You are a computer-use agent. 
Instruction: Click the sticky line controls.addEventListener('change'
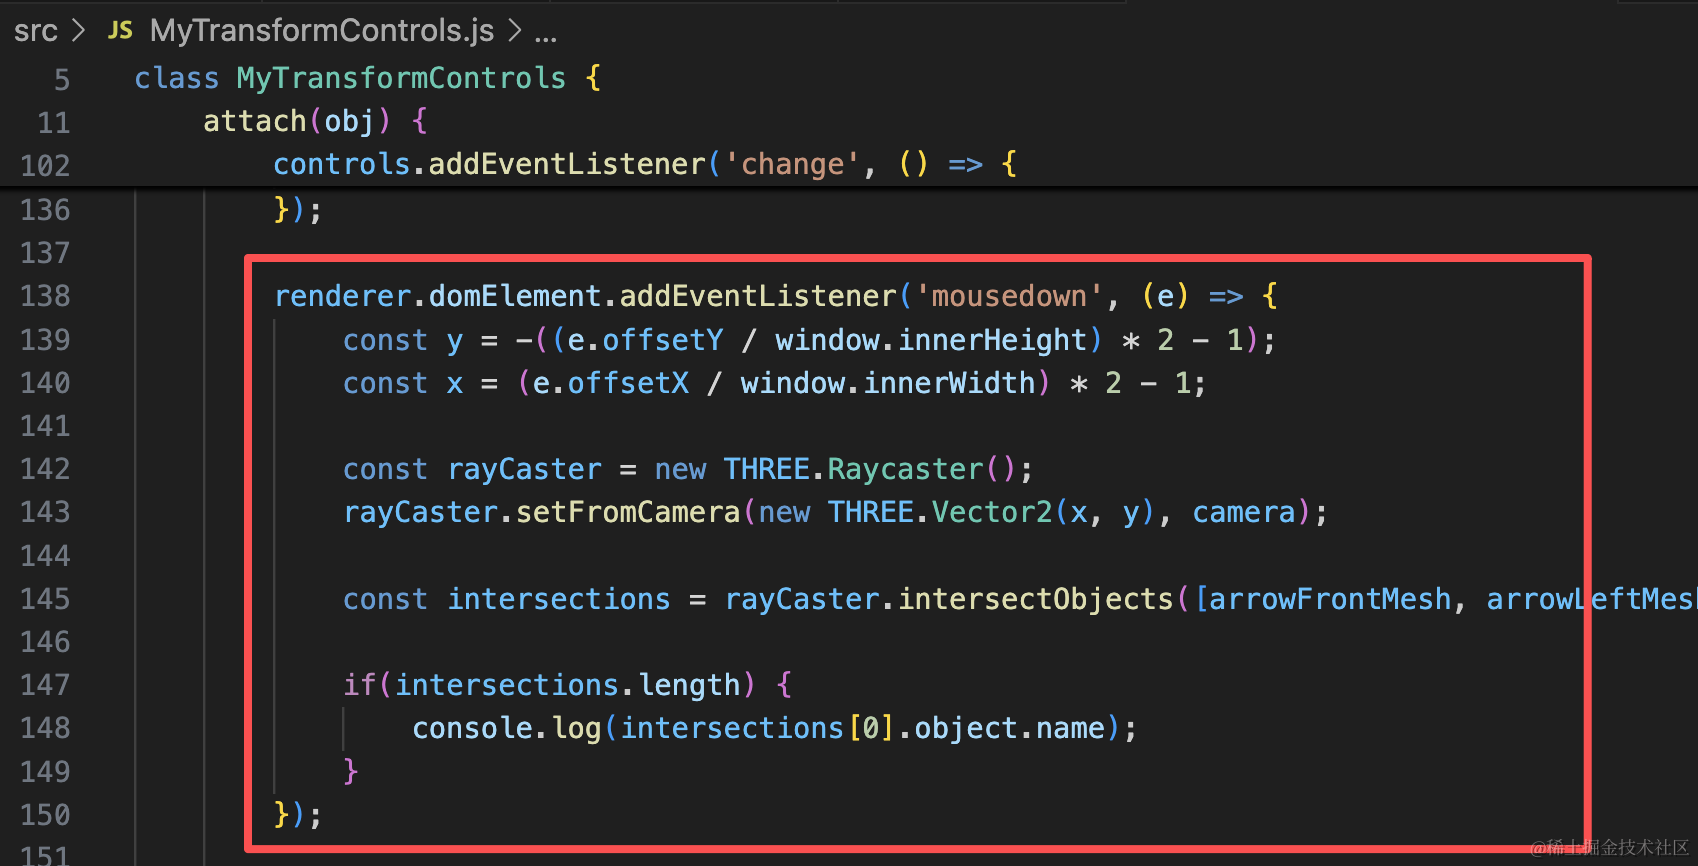(x=645, y=164)
